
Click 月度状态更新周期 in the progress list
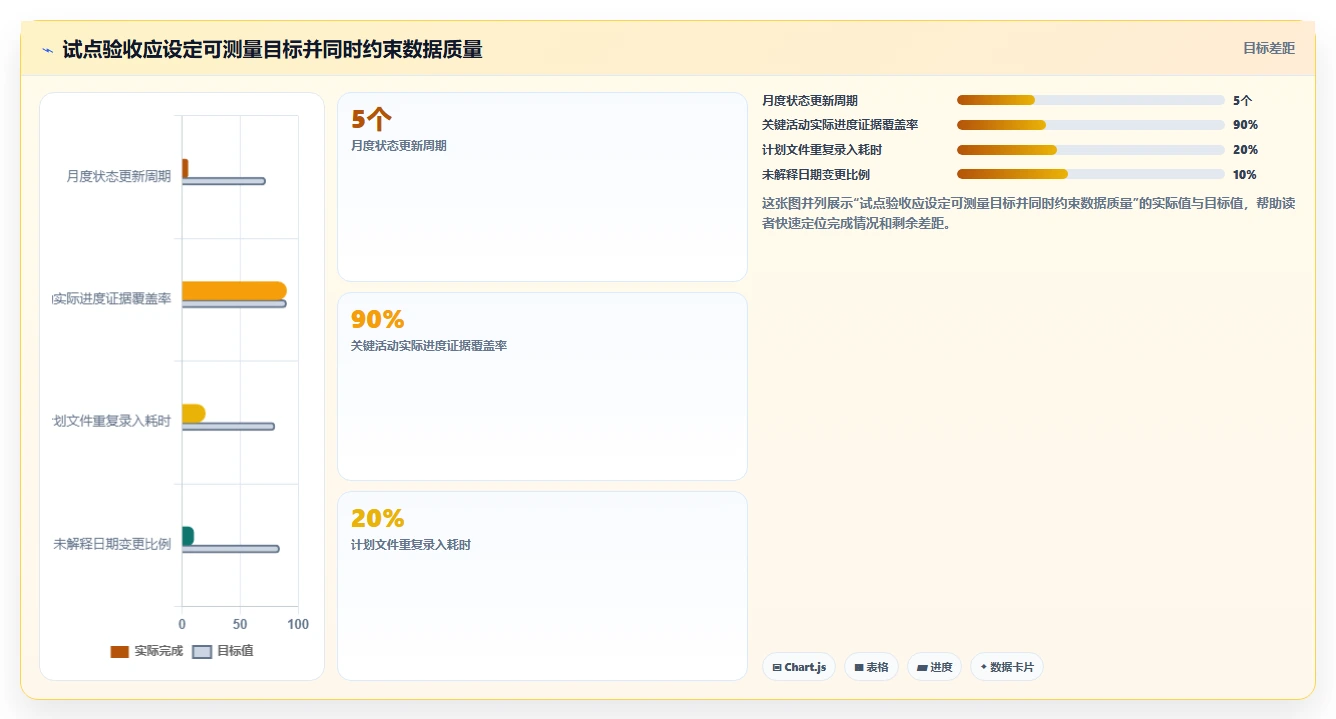point(810,100)
